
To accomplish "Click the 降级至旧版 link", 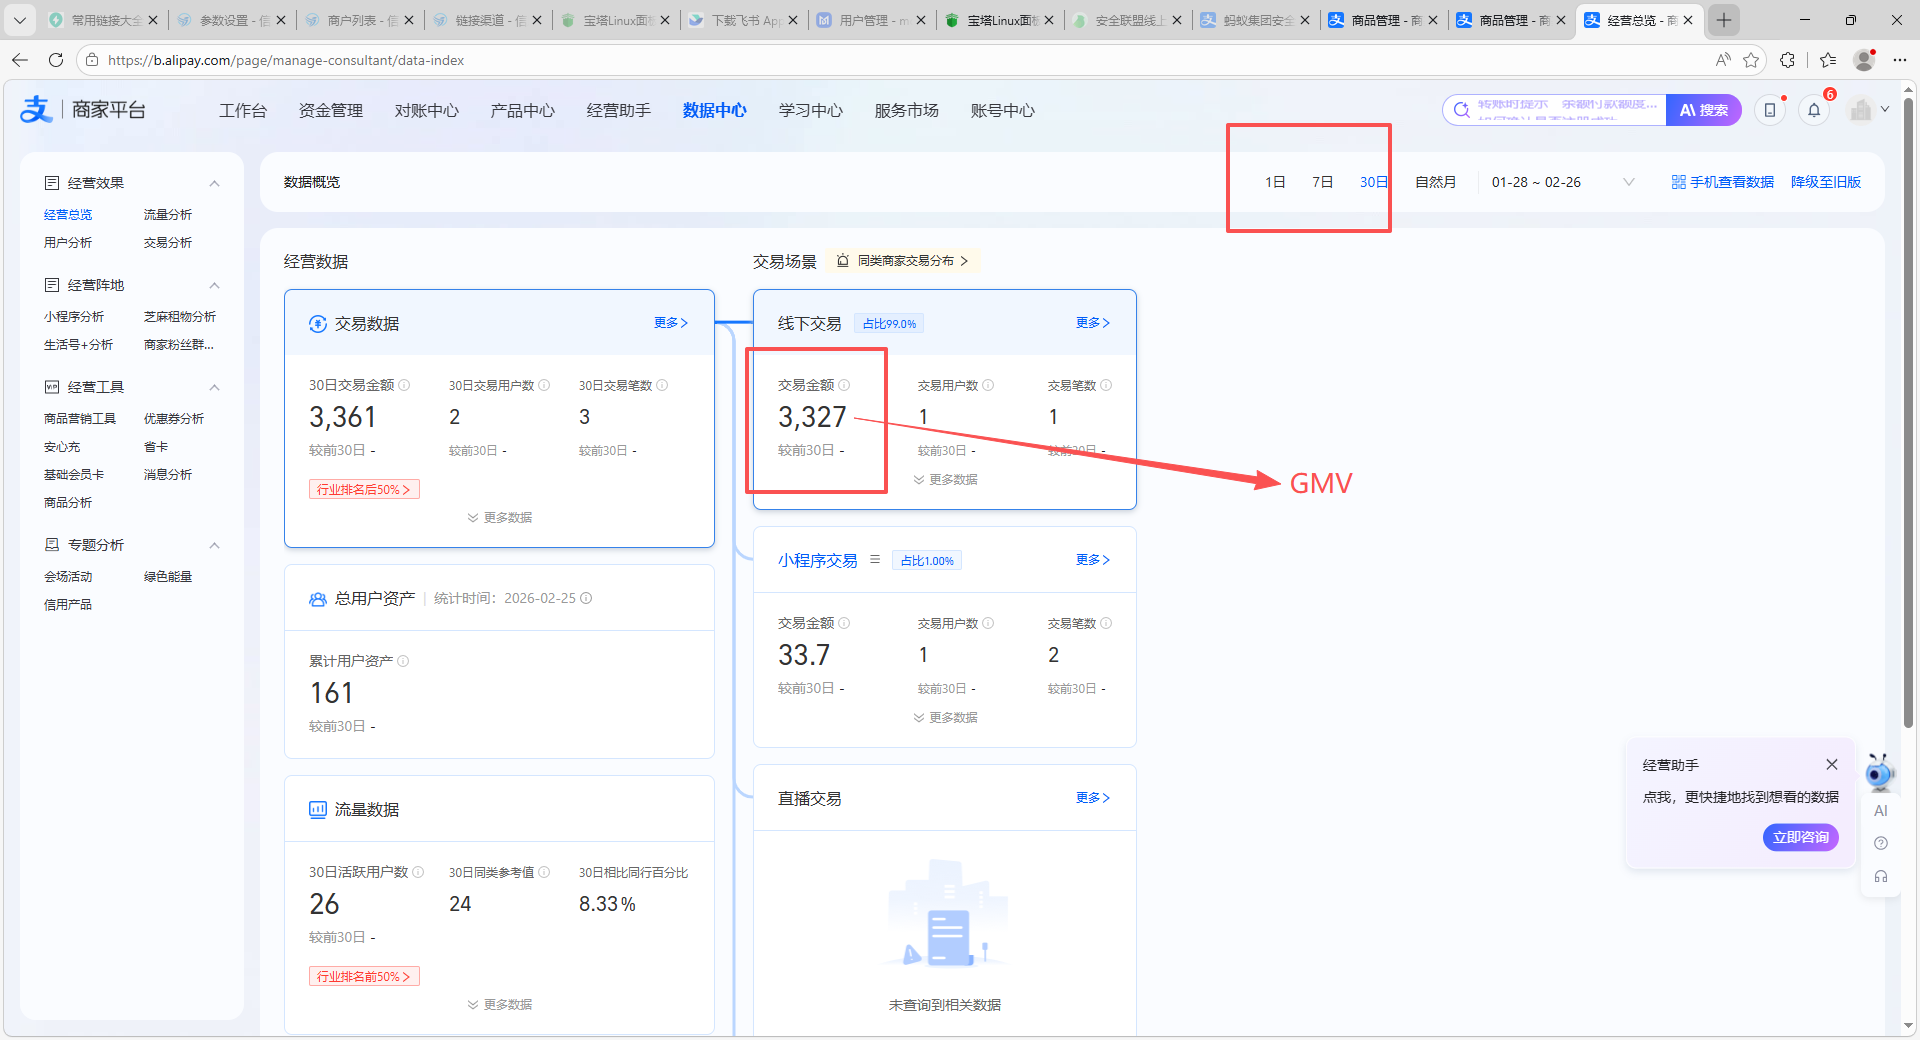I will (x=1825, y=182).
